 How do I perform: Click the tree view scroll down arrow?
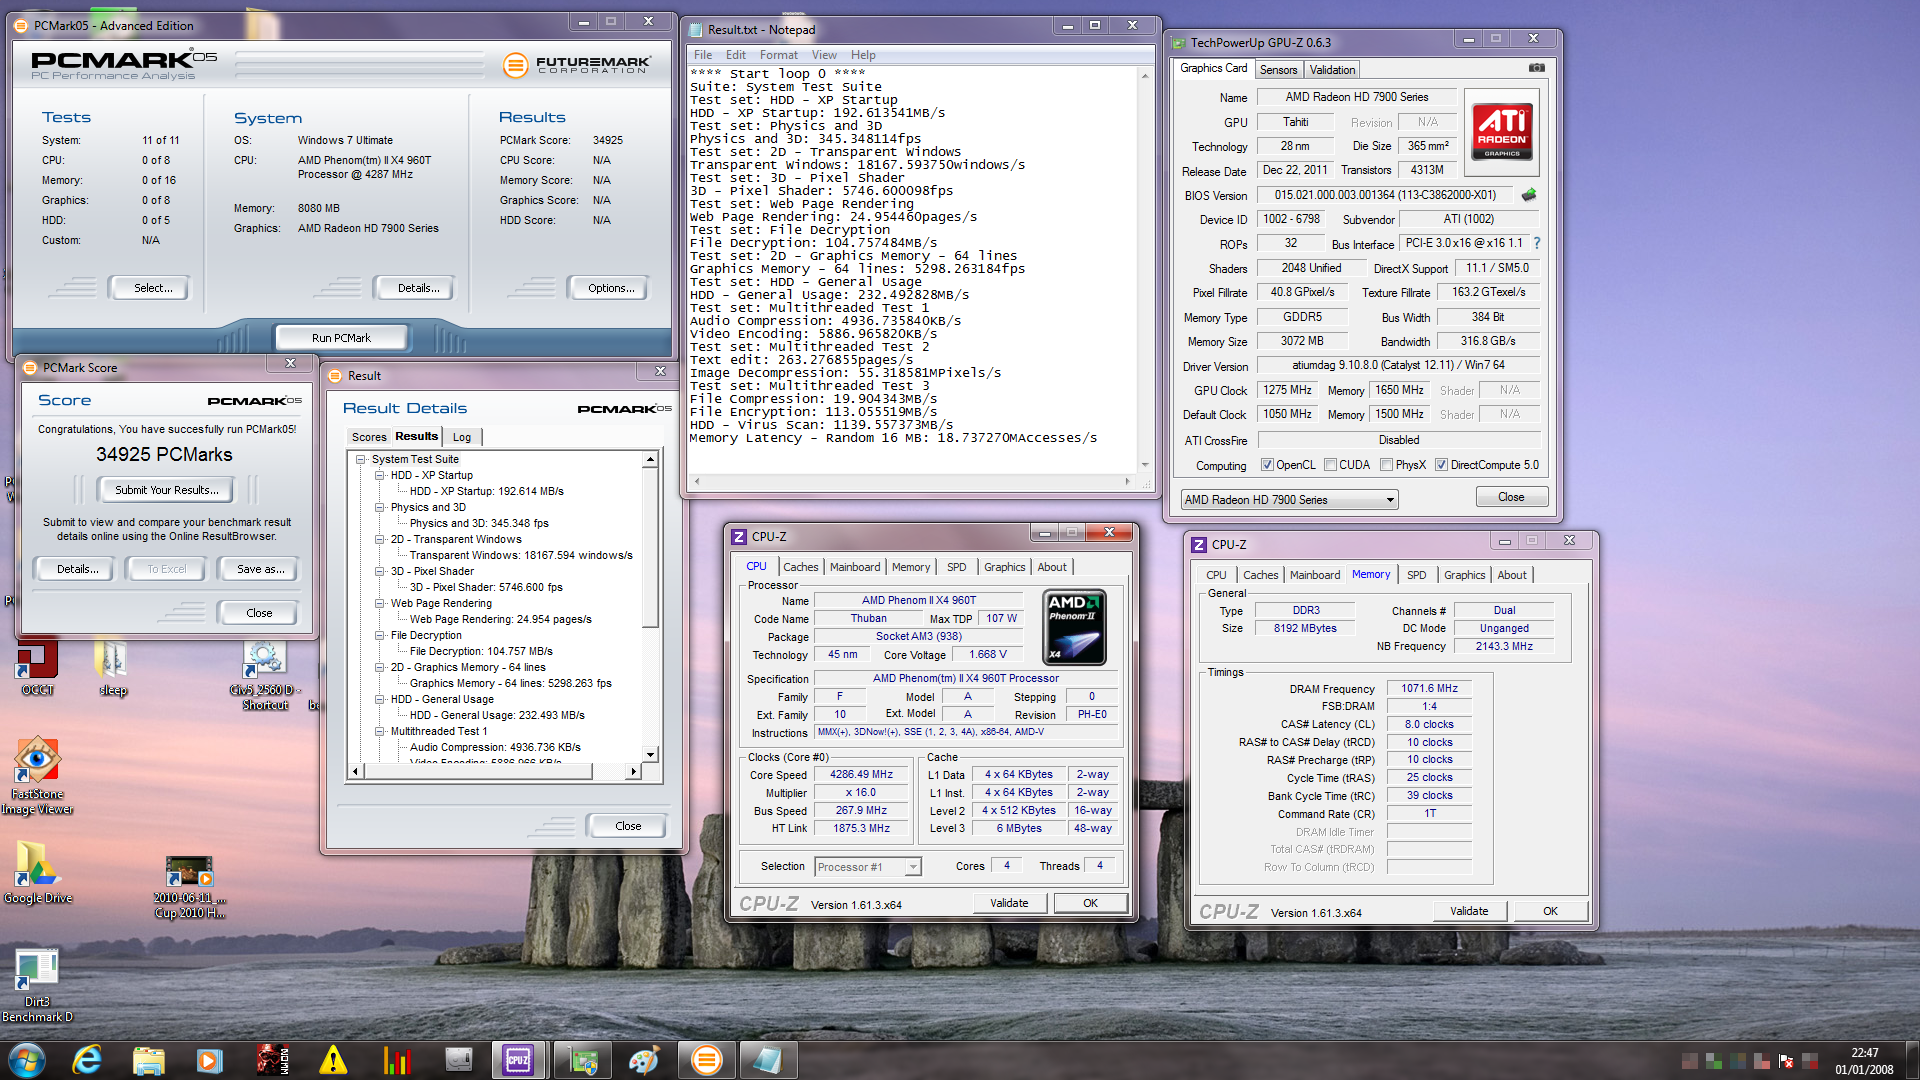click(650, 755)
